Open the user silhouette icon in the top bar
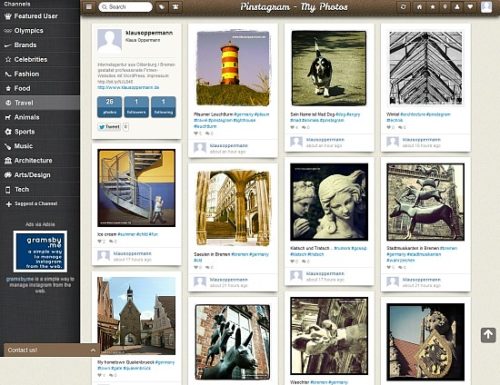500x385 pixels. tap(457, 7)
